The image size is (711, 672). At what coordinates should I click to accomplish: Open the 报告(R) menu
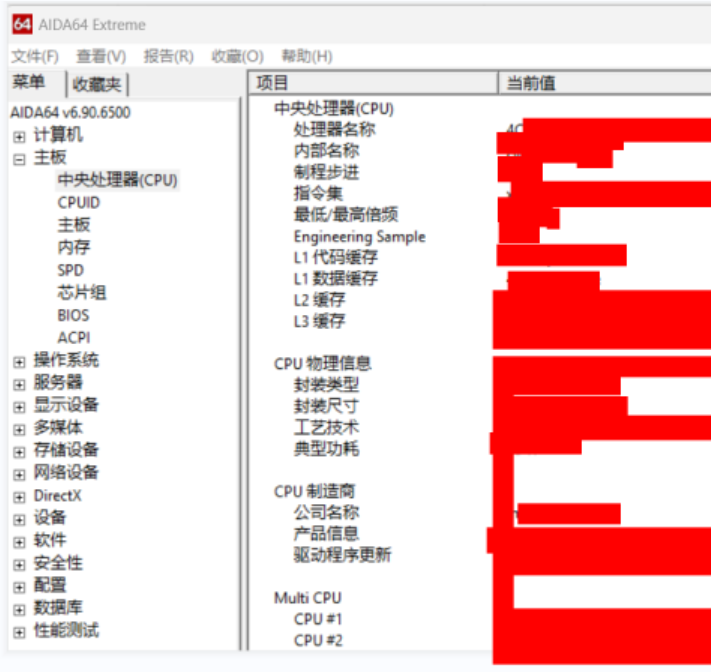pos(169,56)
